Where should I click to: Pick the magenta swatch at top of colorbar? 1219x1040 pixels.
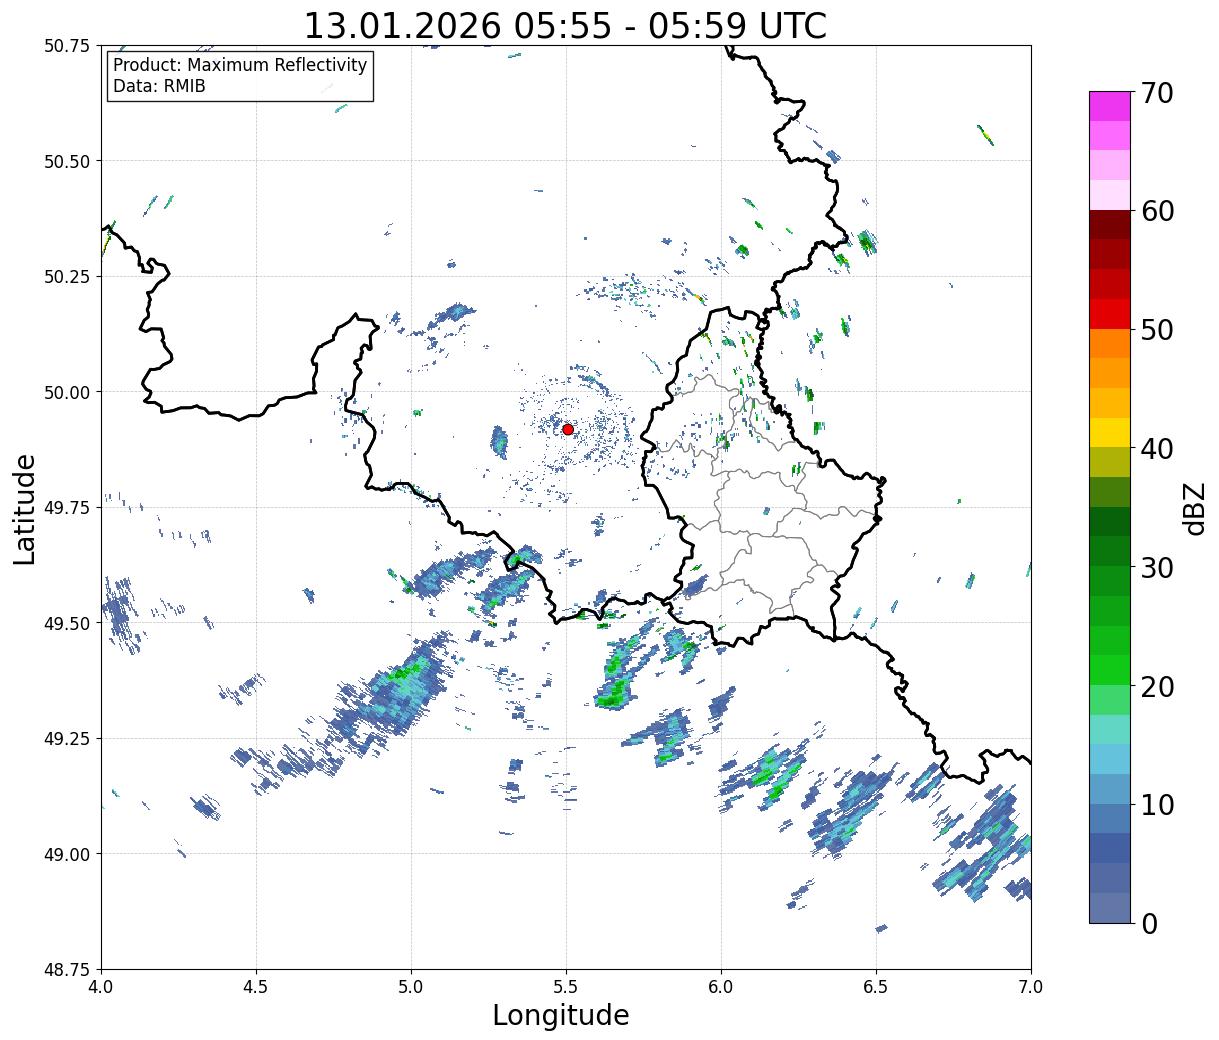(x=1110, y=106)
